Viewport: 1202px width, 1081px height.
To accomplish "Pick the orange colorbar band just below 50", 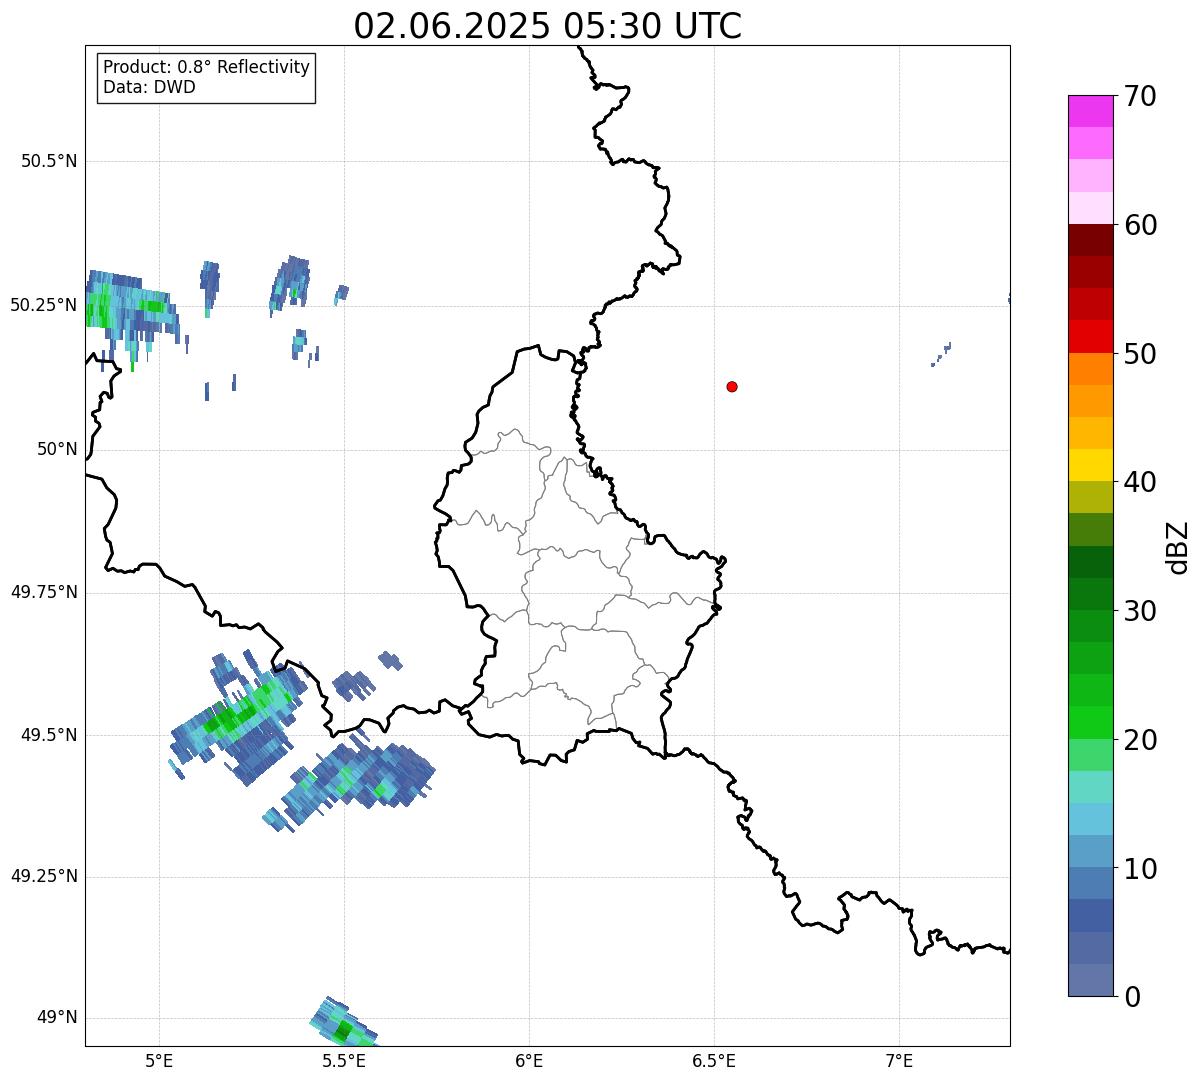I will click(x=1090, y=369).
